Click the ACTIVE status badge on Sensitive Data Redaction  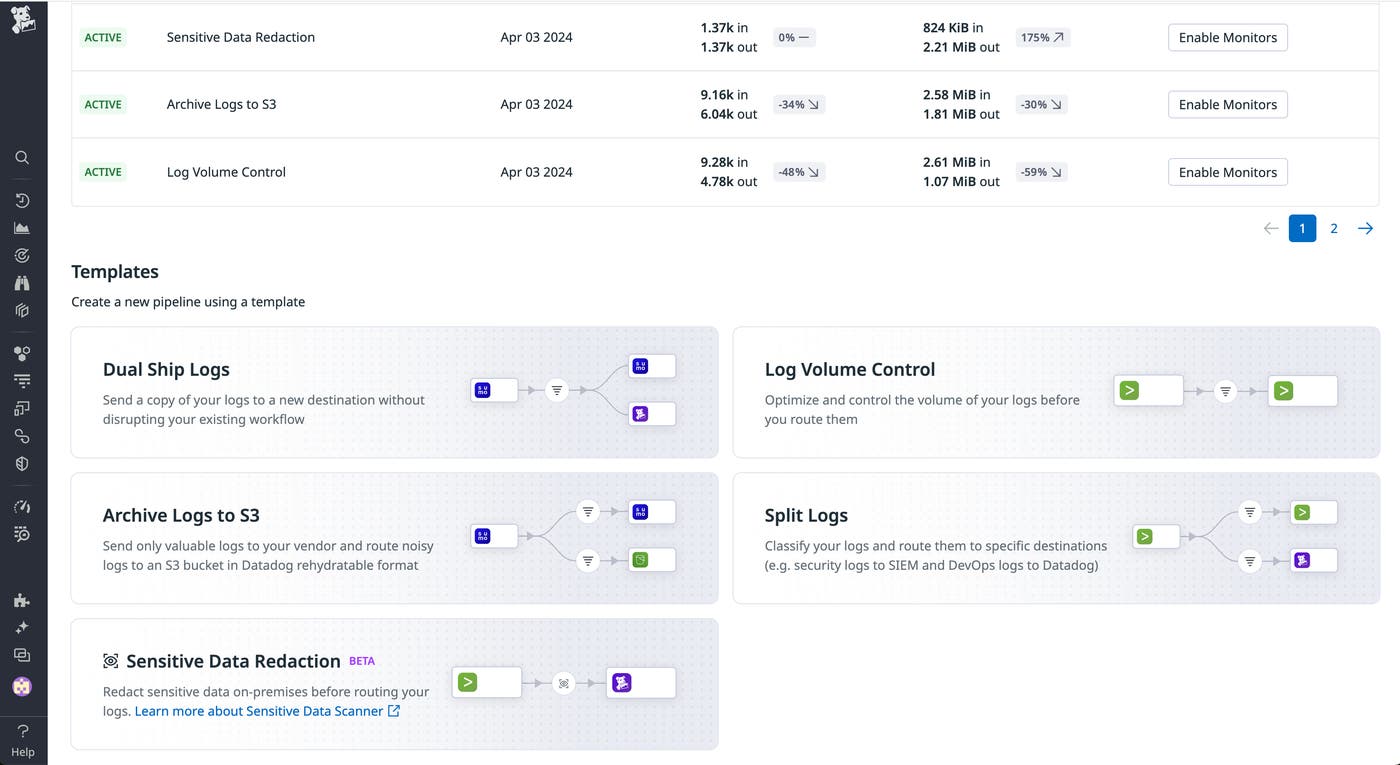103,37
